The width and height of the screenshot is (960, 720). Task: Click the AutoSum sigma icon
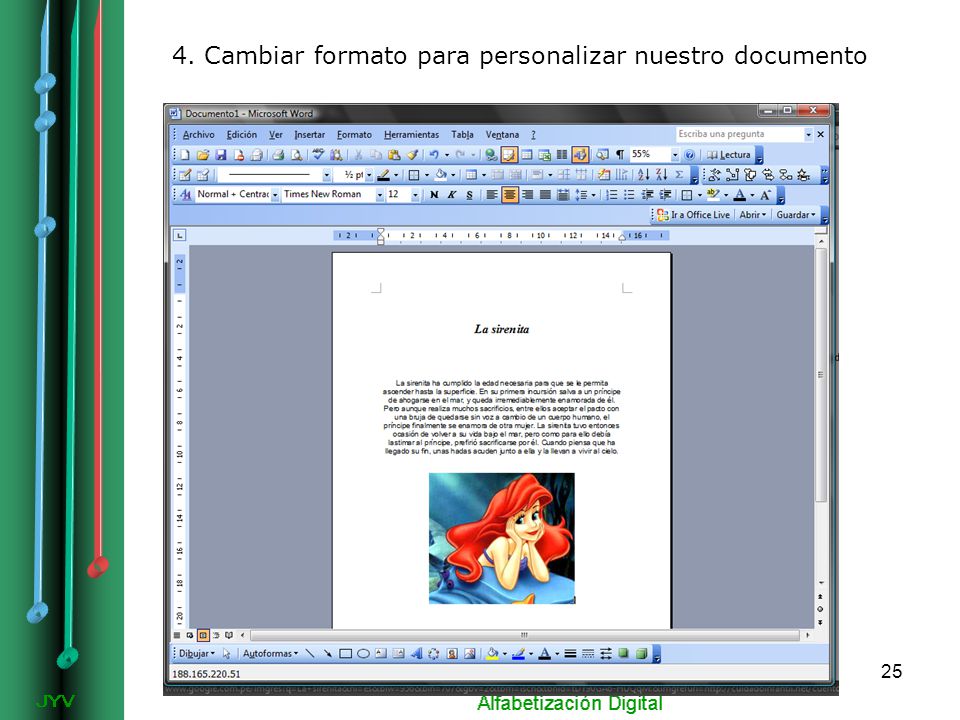pos(679,175)
